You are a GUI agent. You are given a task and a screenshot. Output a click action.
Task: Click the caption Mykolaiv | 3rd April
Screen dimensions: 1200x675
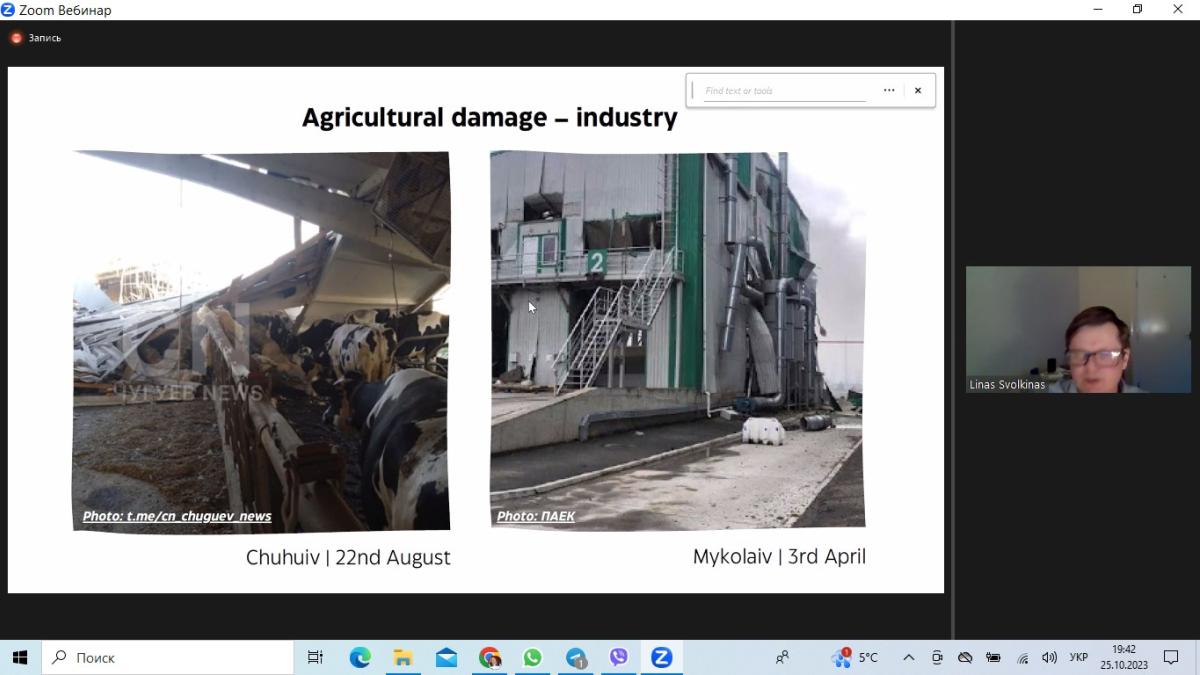[779, 556]
